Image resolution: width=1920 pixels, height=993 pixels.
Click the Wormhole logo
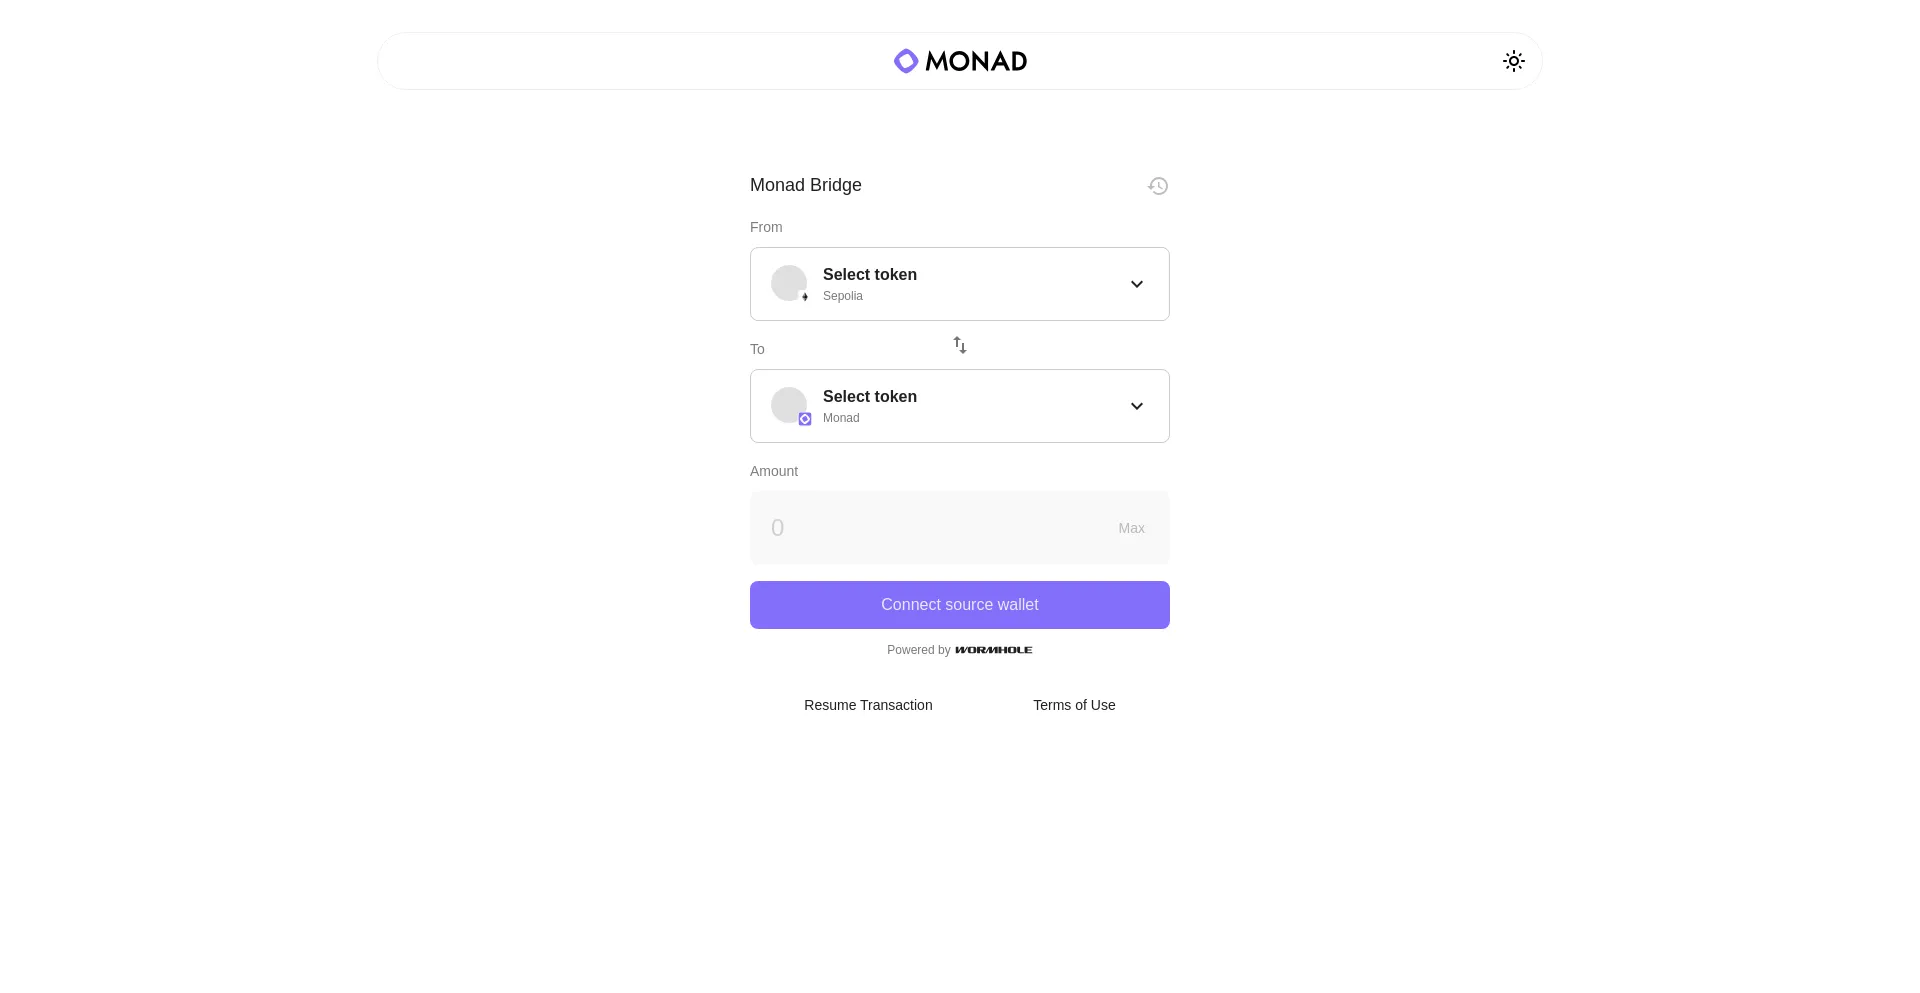click(993, 650)
